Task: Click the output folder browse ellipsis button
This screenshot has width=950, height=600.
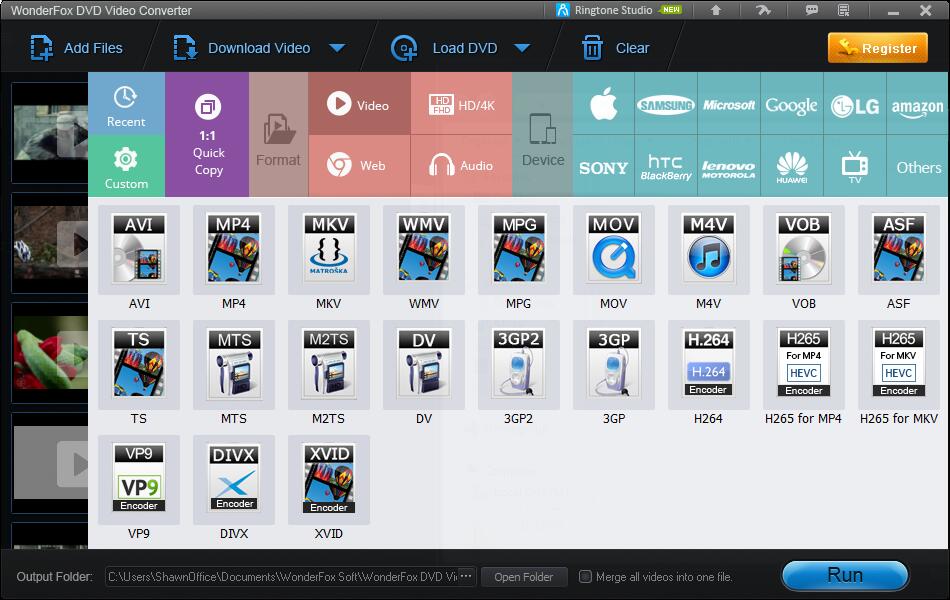Action: pyautogui.click(x=466, y=577)
